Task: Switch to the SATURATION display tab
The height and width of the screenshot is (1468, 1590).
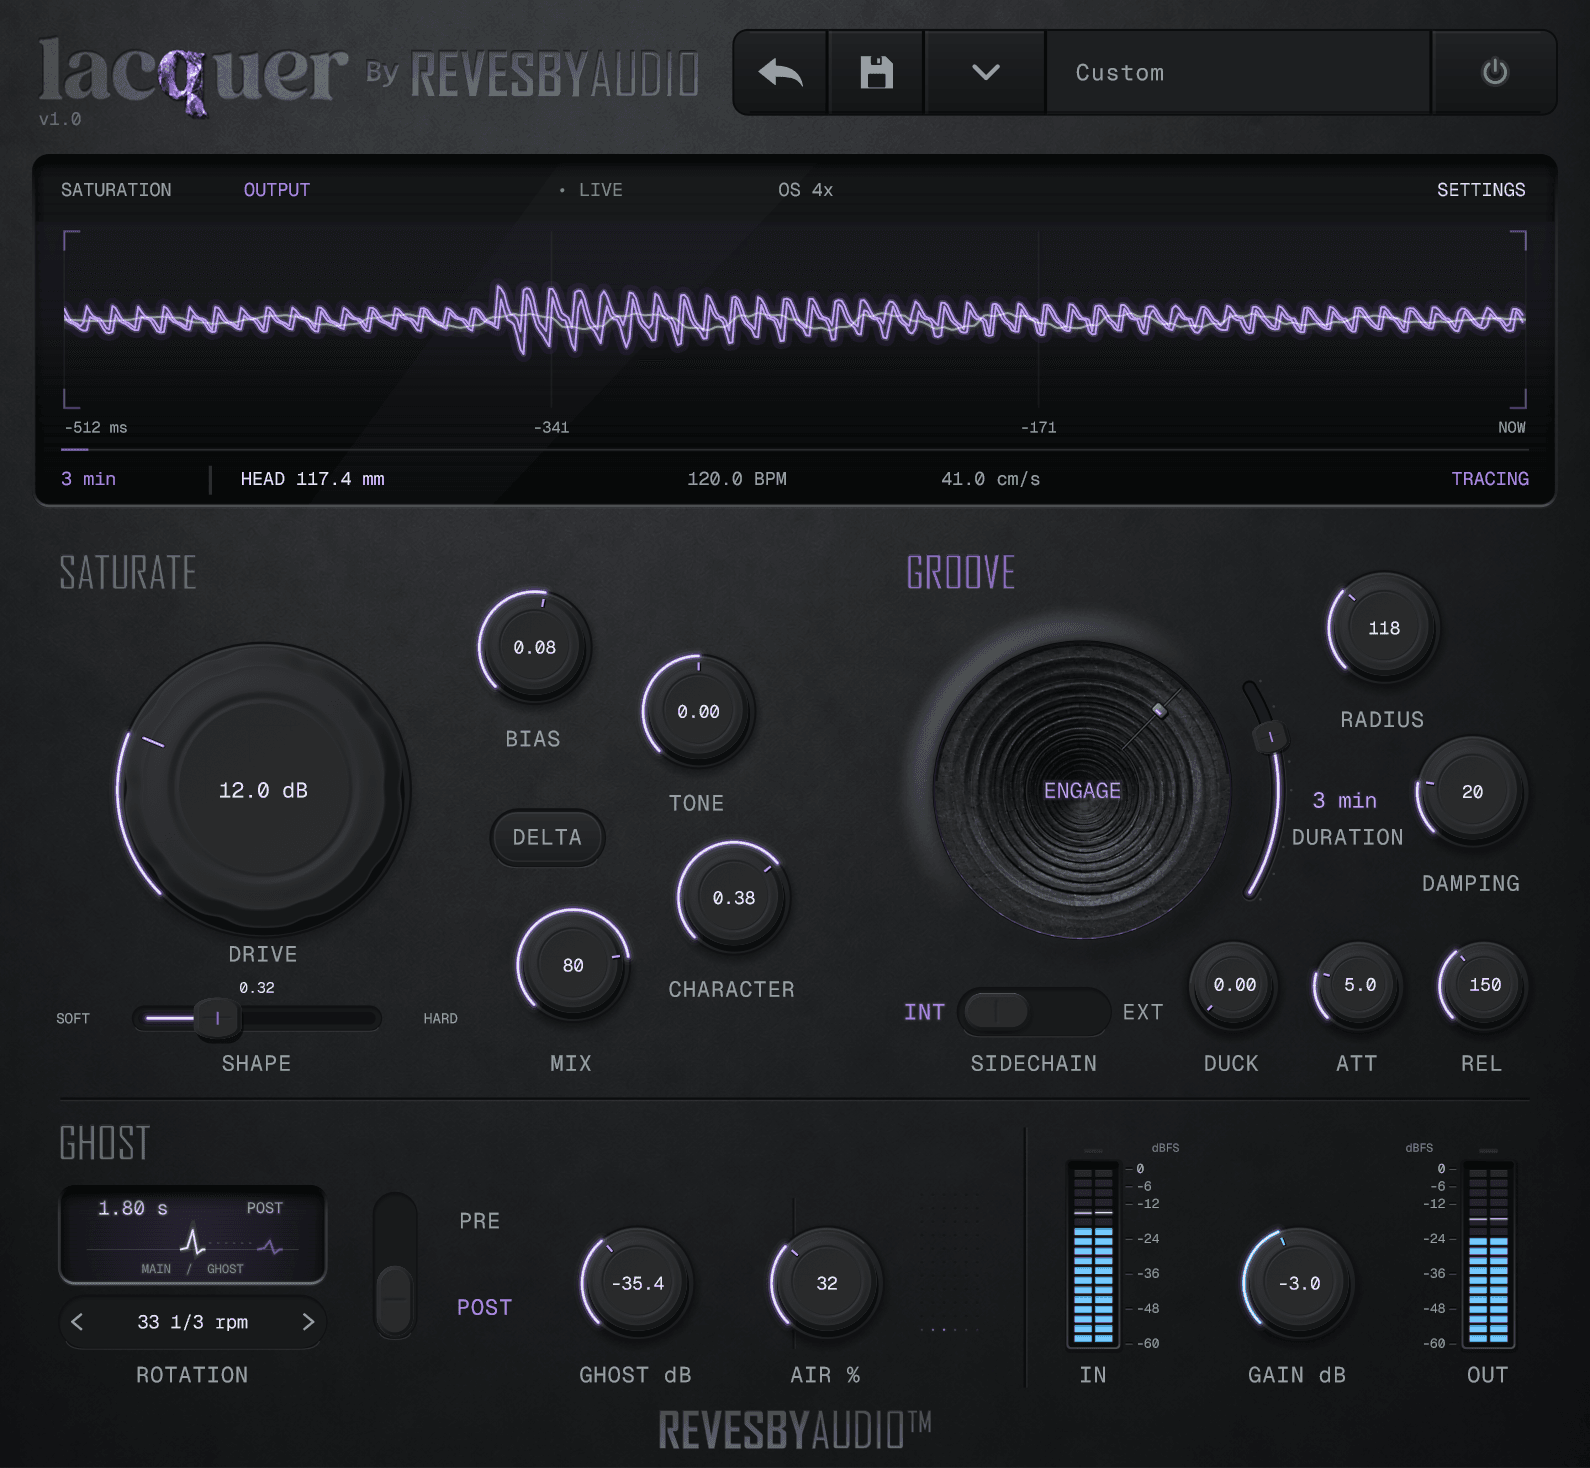Action: (116, 190)
